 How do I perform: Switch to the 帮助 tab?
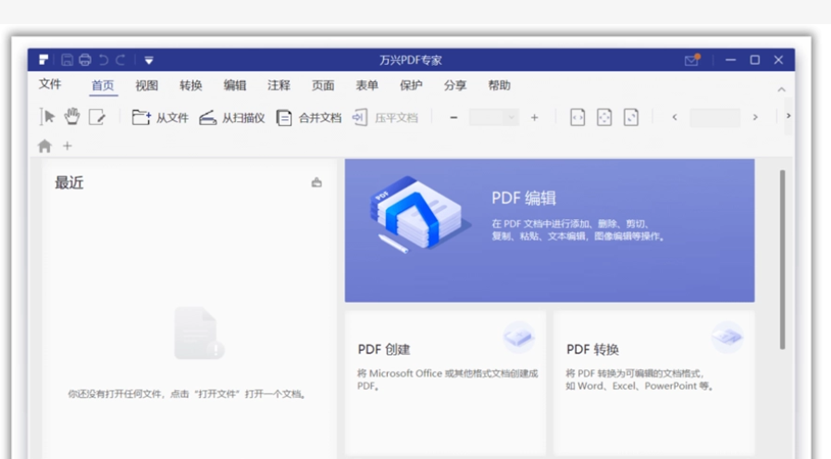coord(499,85)
